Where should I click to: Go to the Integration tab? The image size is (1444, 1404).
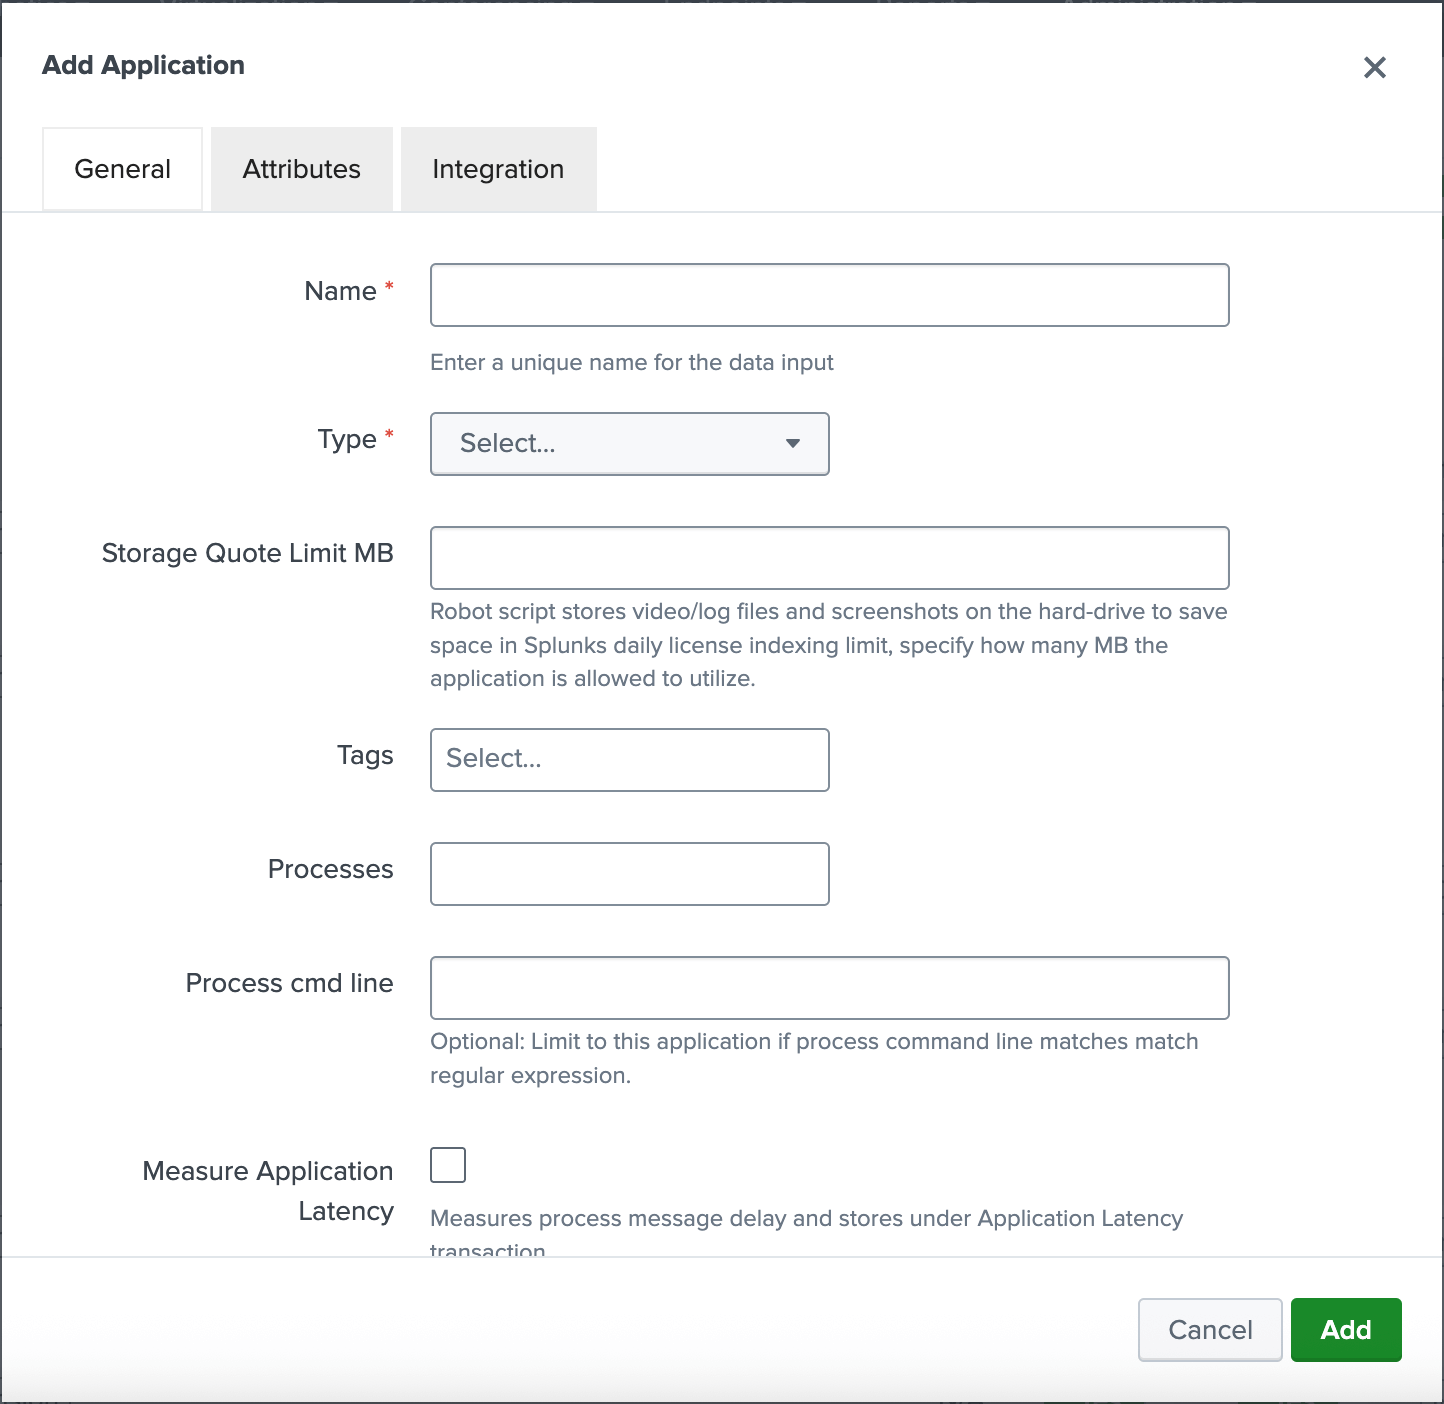(x=498, y=169)
